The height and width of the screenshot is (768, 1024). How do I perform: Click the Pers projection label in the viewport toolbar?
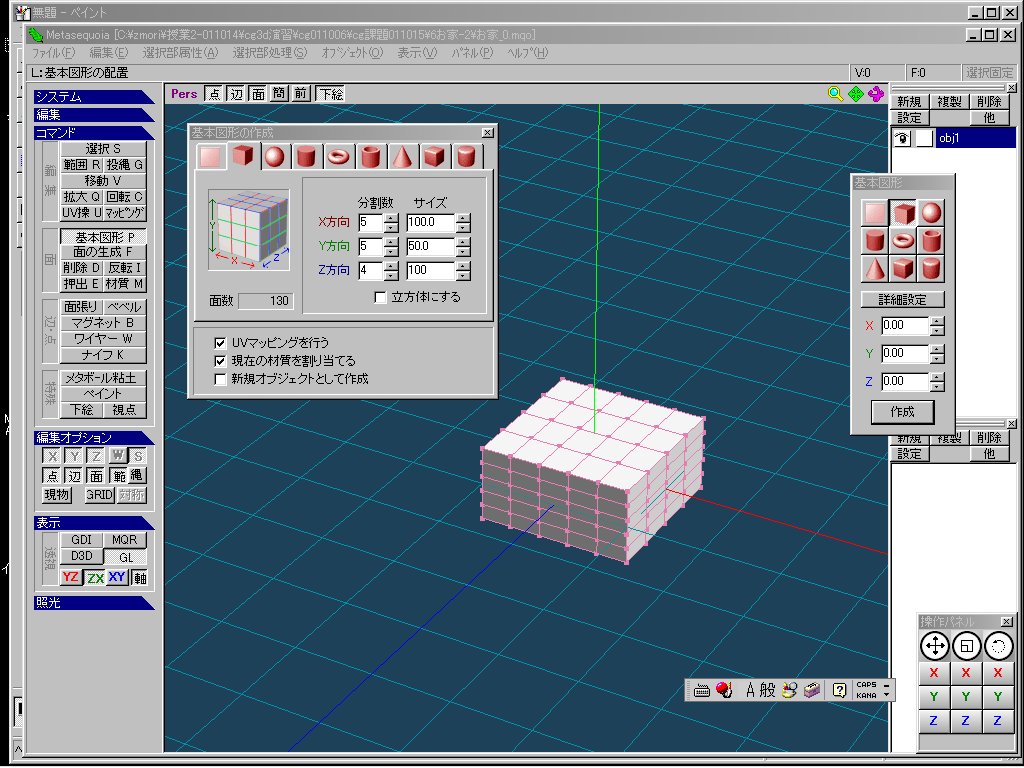pyautogui.click(x=184, y=94)
